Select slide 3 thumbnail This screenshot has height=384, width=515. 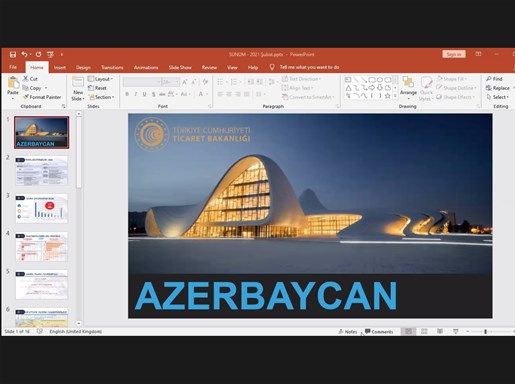point(41,209)
